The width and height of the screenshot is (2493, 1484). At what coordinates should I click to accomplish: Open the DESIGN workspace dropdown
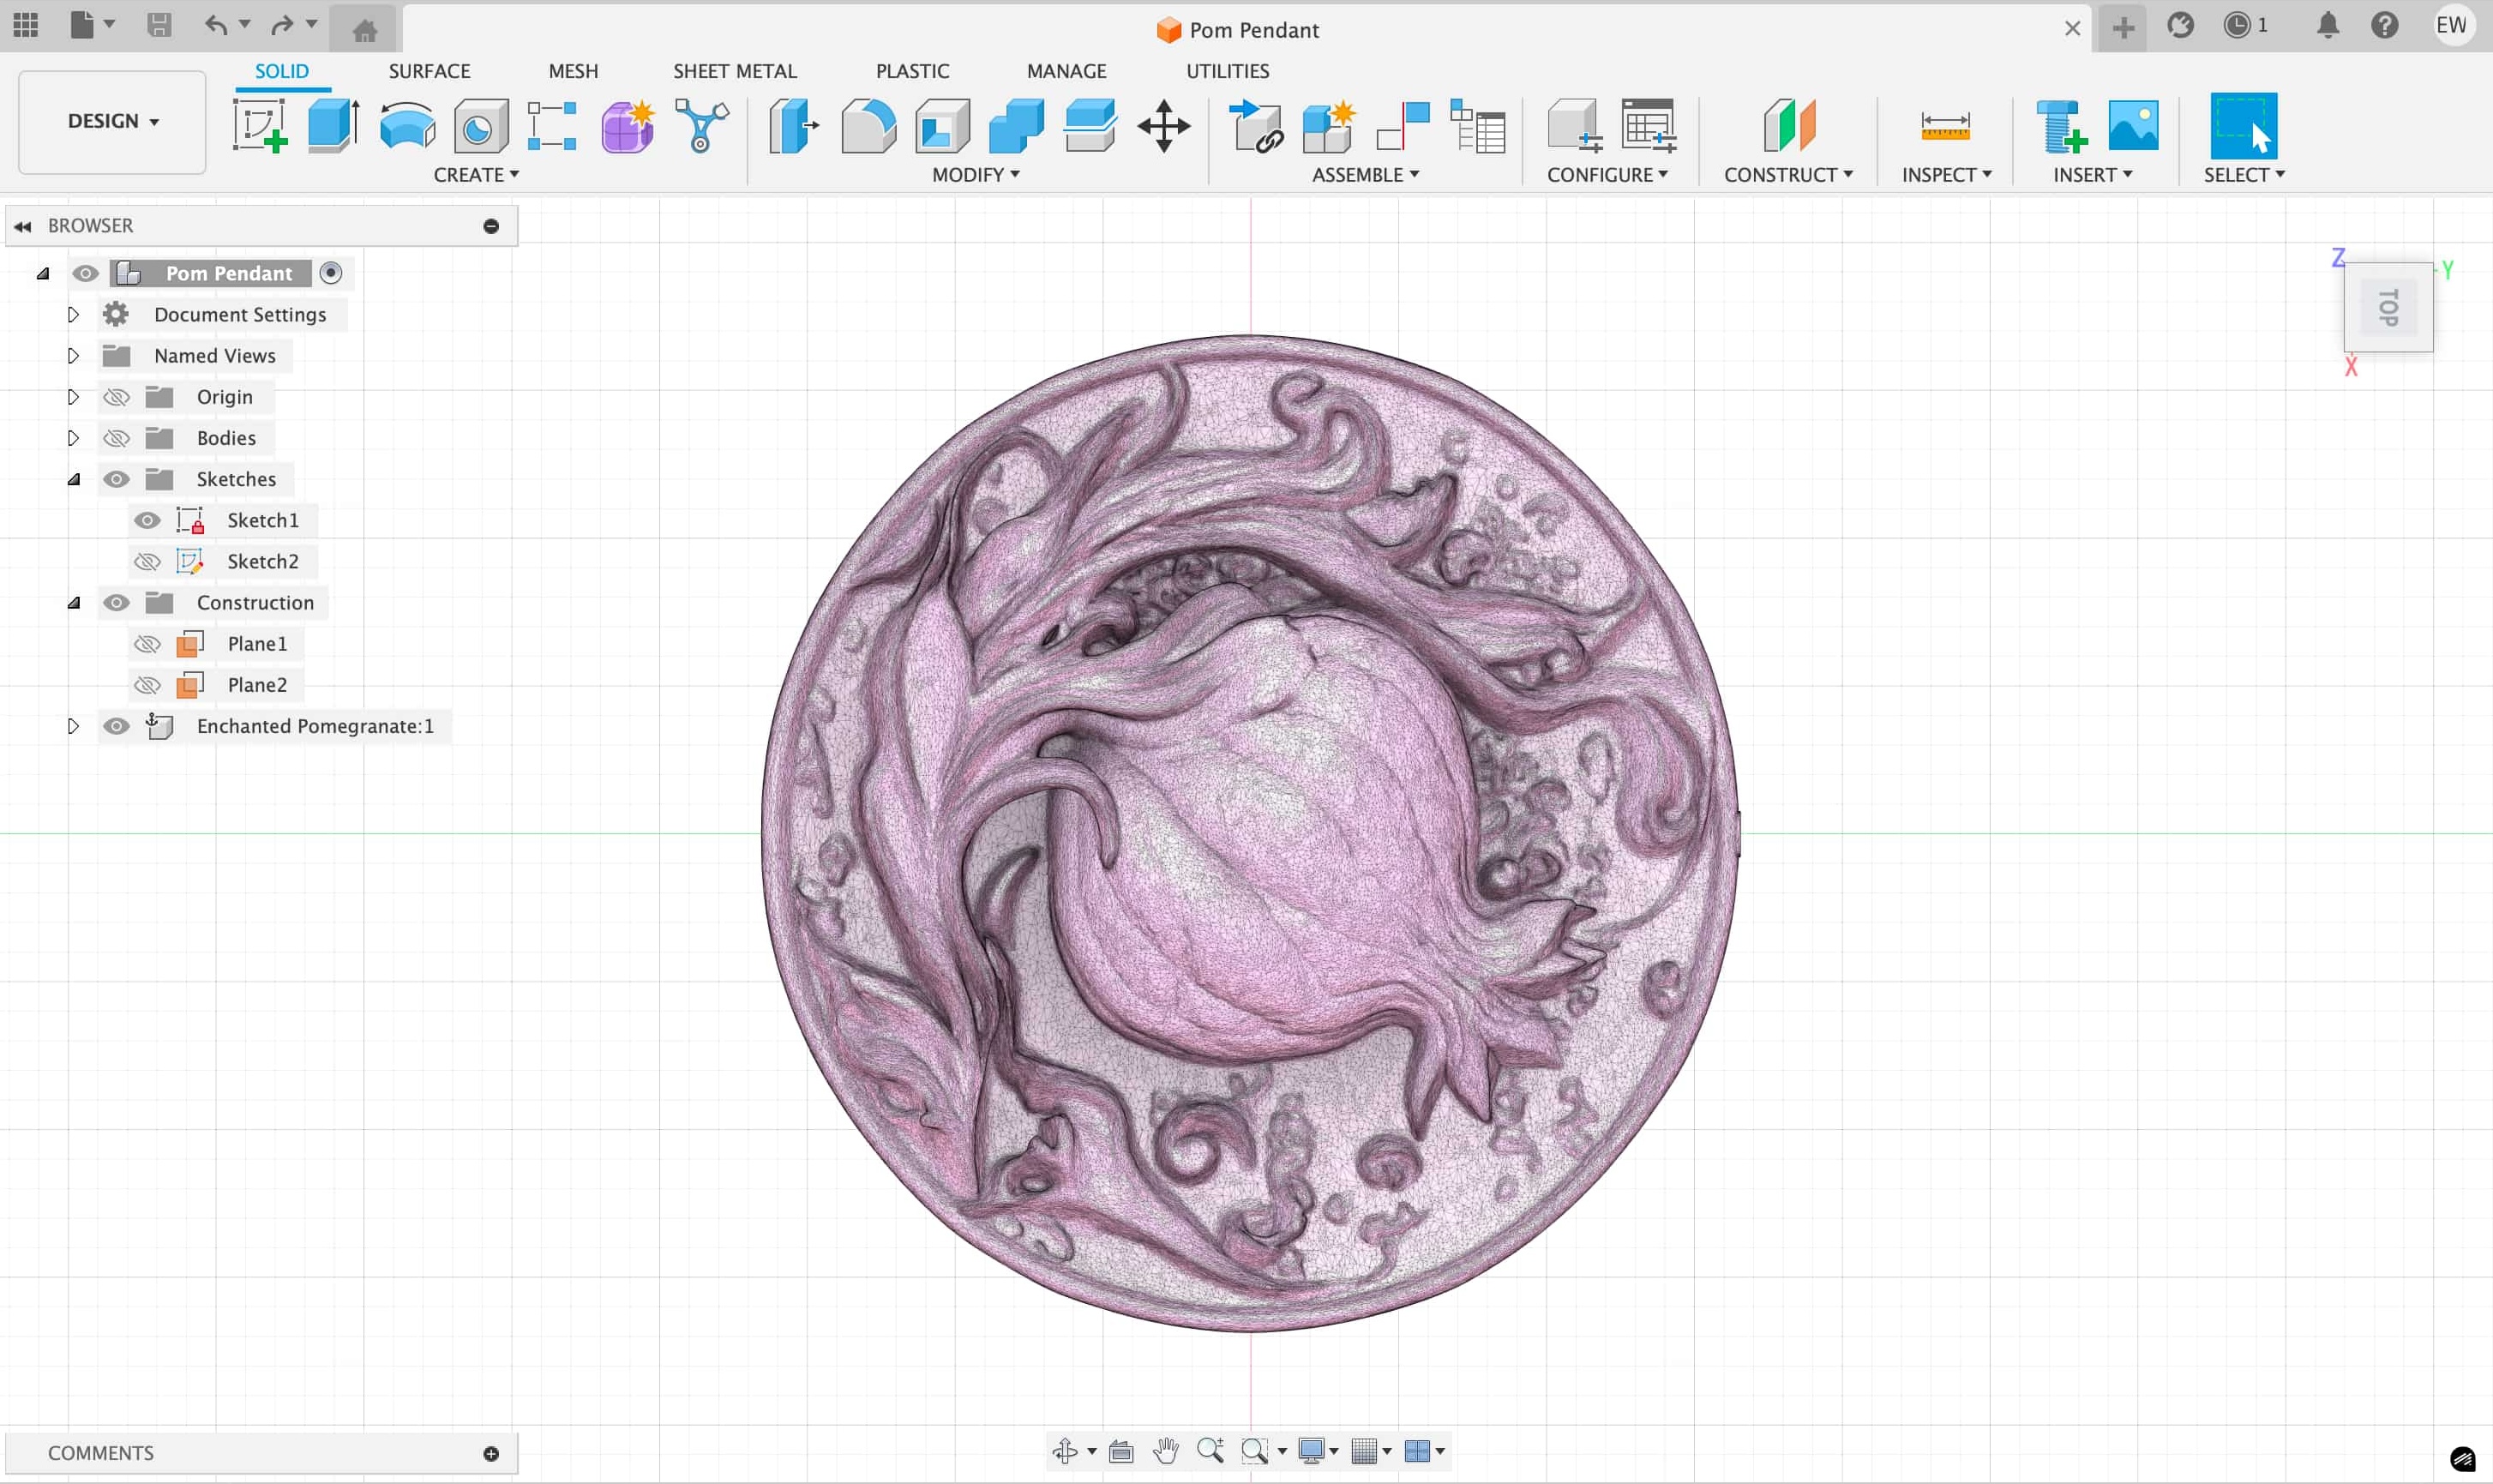pos(112,121)
